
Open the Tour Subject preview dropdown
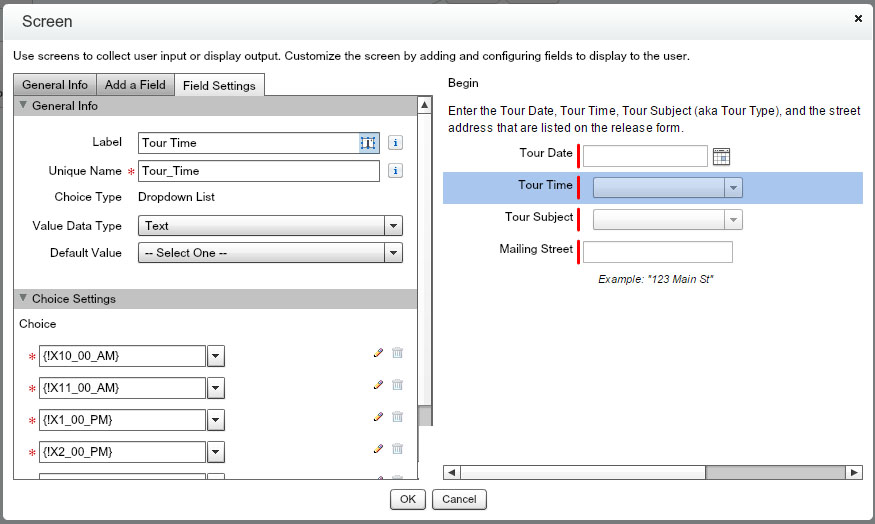(667, 219)
